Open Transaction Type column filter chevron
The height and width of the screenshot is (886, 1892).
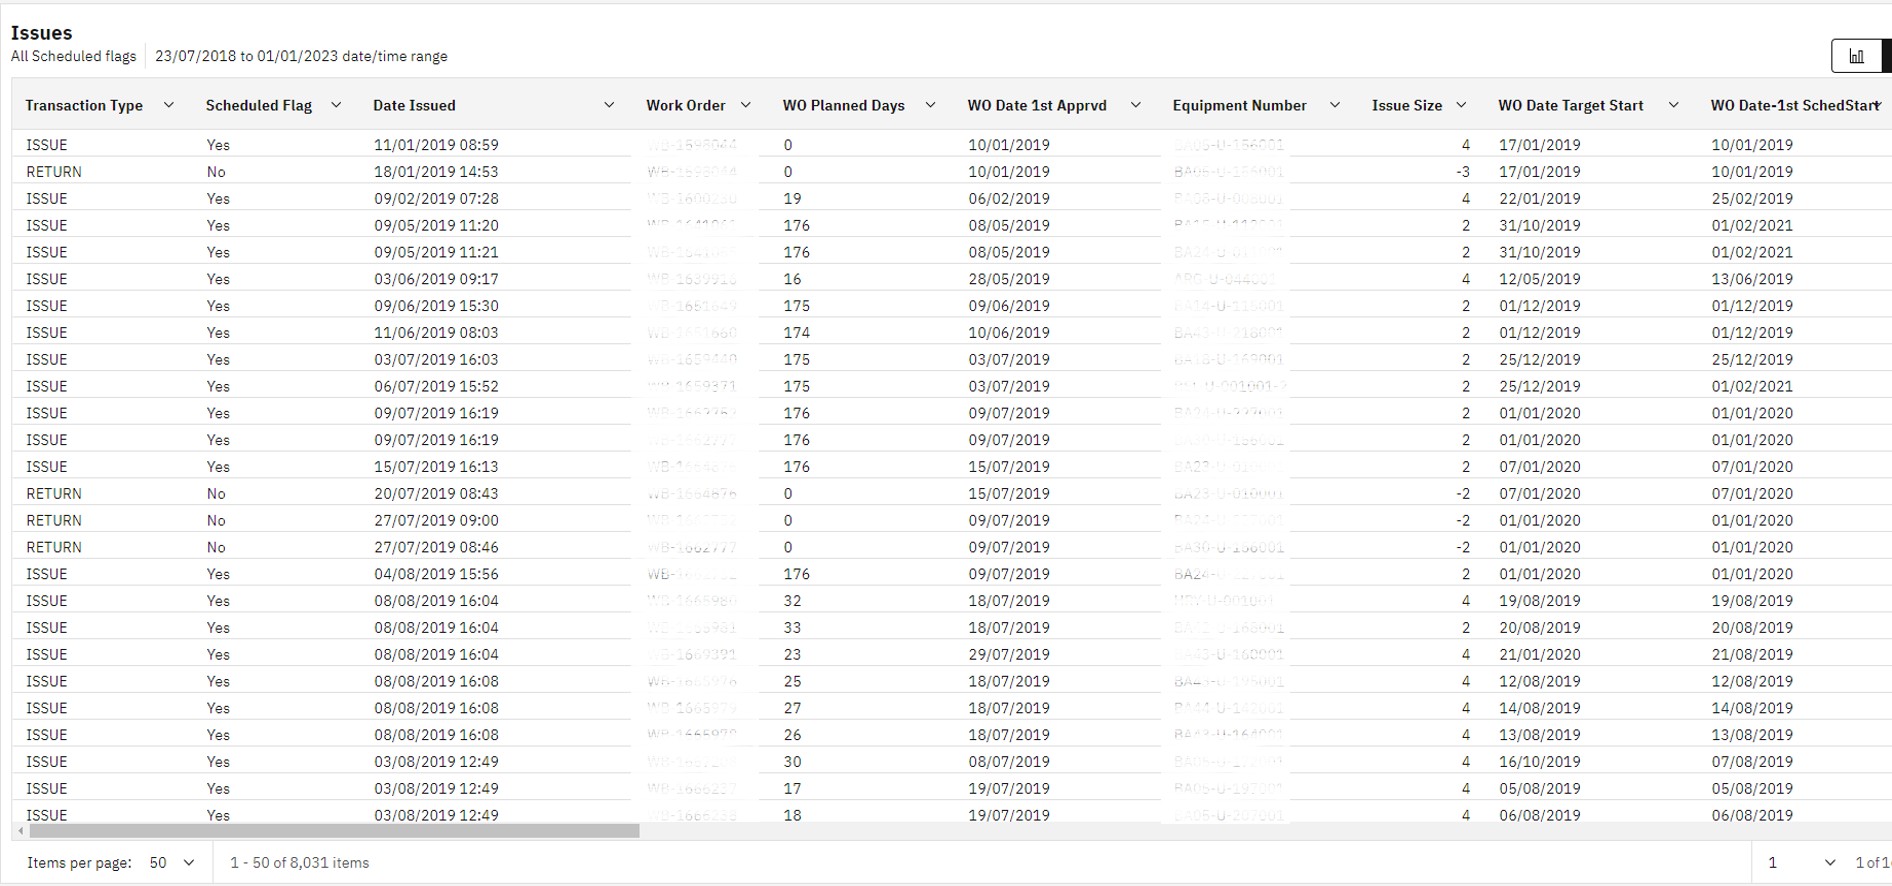point(169,105)
